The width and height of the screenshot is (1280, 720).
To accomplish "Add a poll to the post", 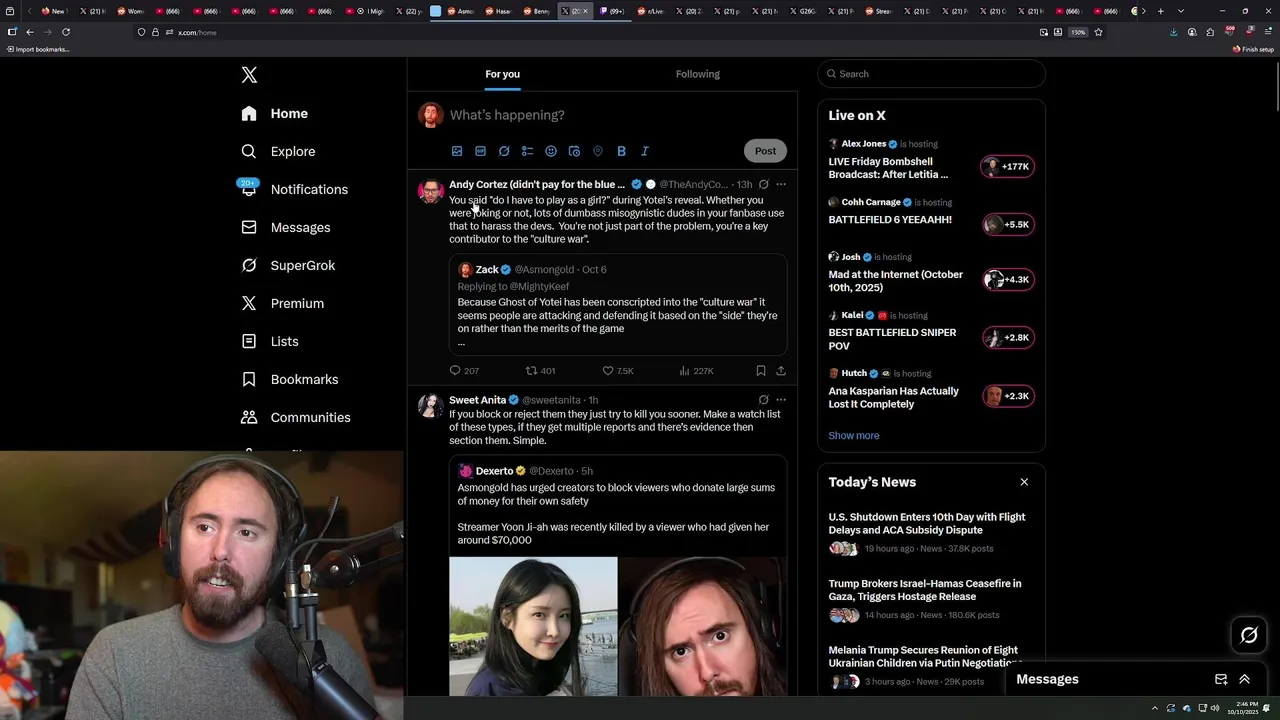I will point(527,151).
